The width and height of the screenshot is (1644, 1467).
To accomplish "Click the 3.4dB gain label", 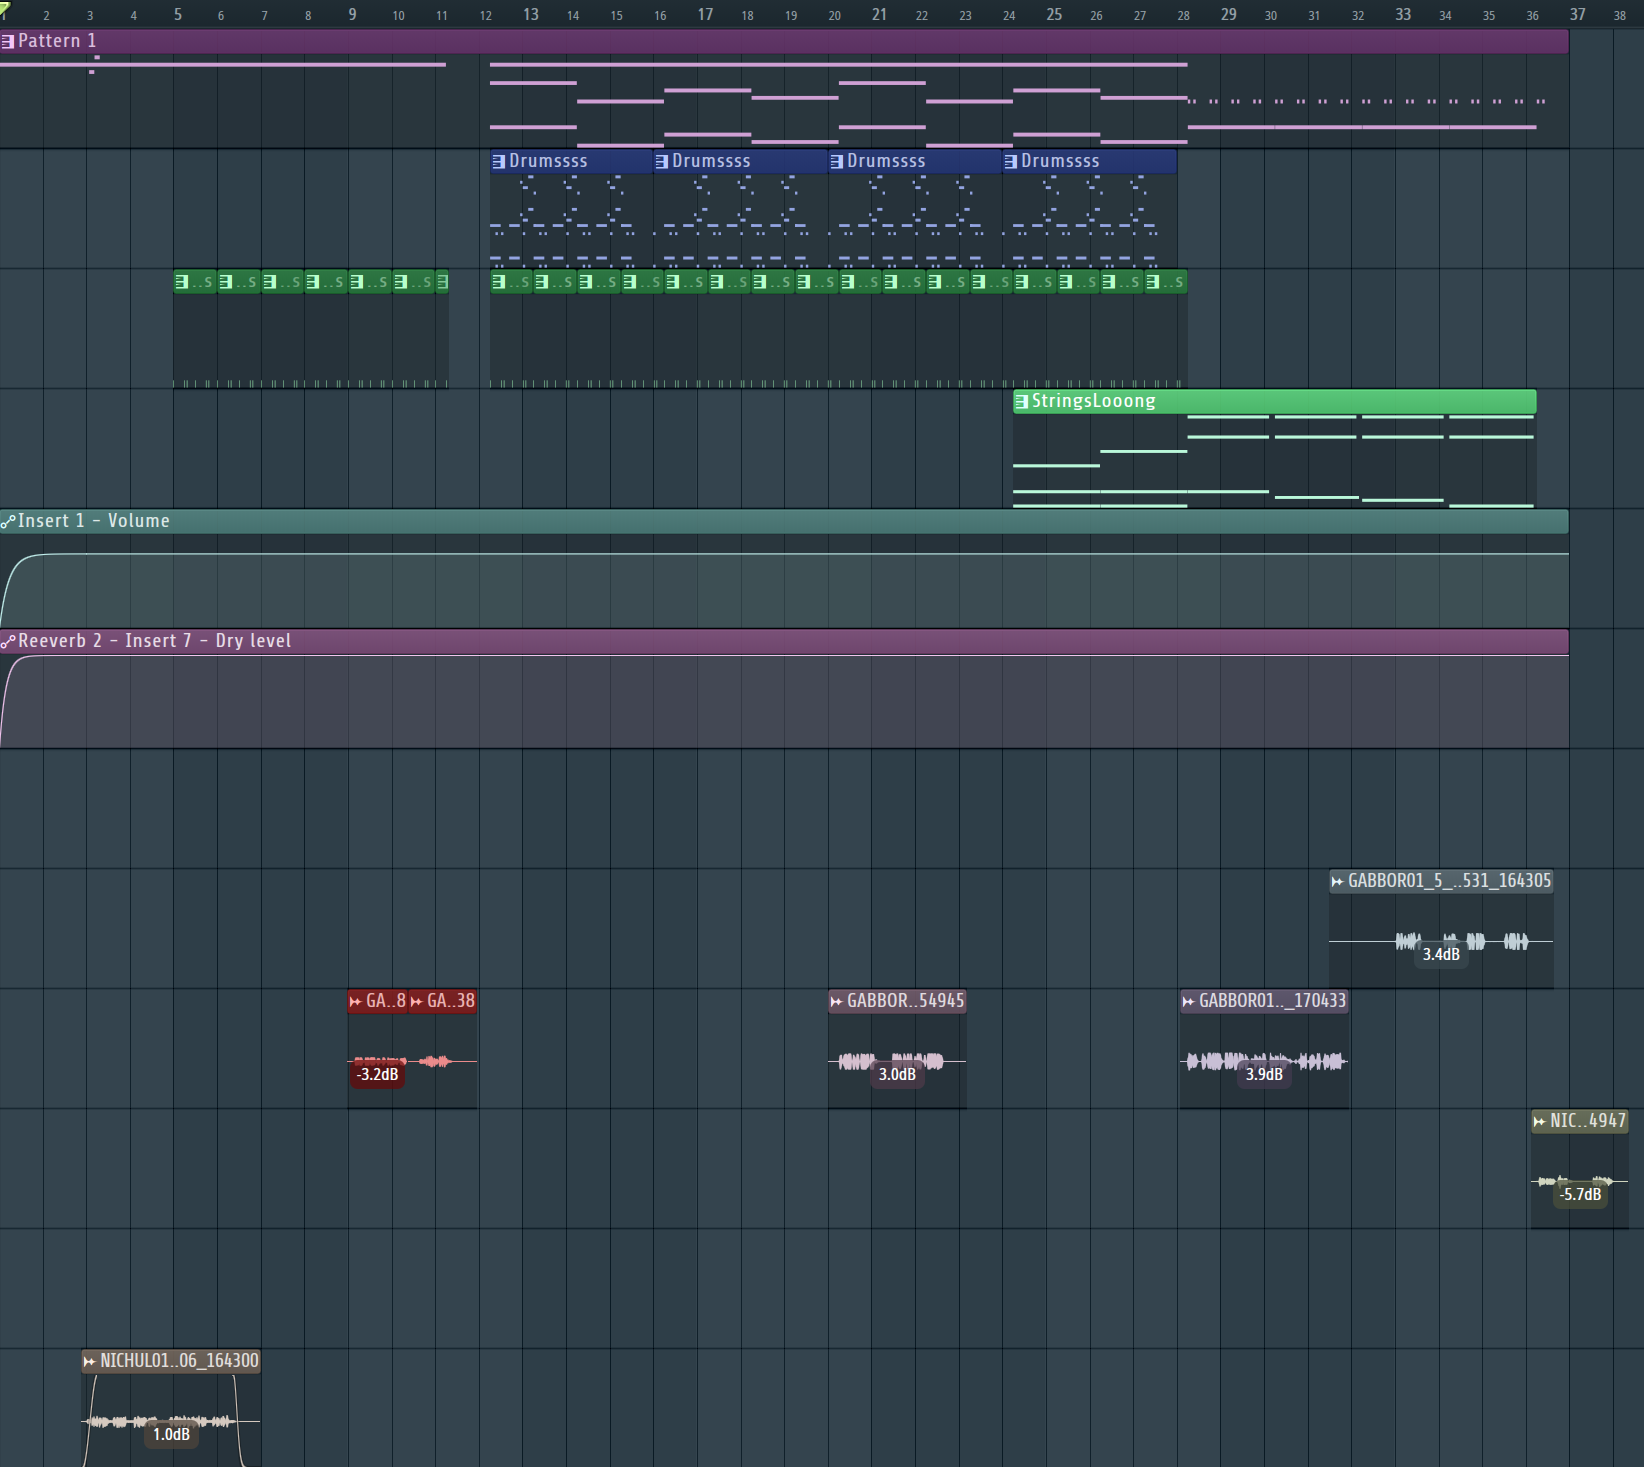I will (1441, 954).
